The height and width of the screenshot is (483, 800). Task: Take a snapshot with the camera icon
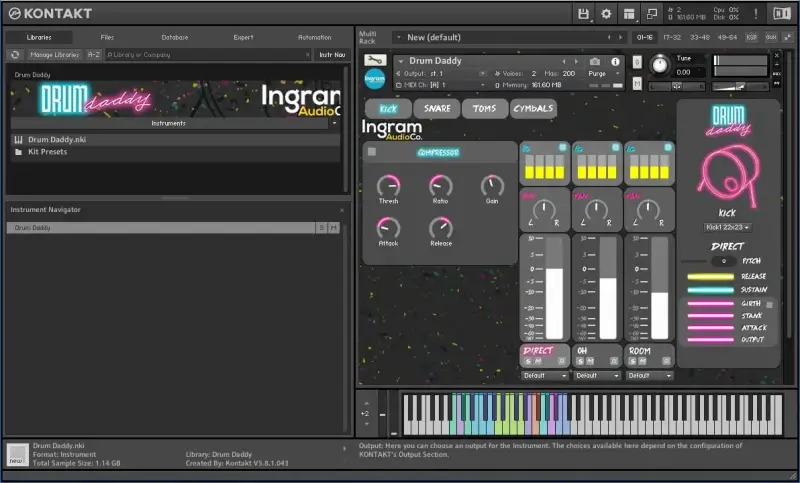tap(595, 61)
